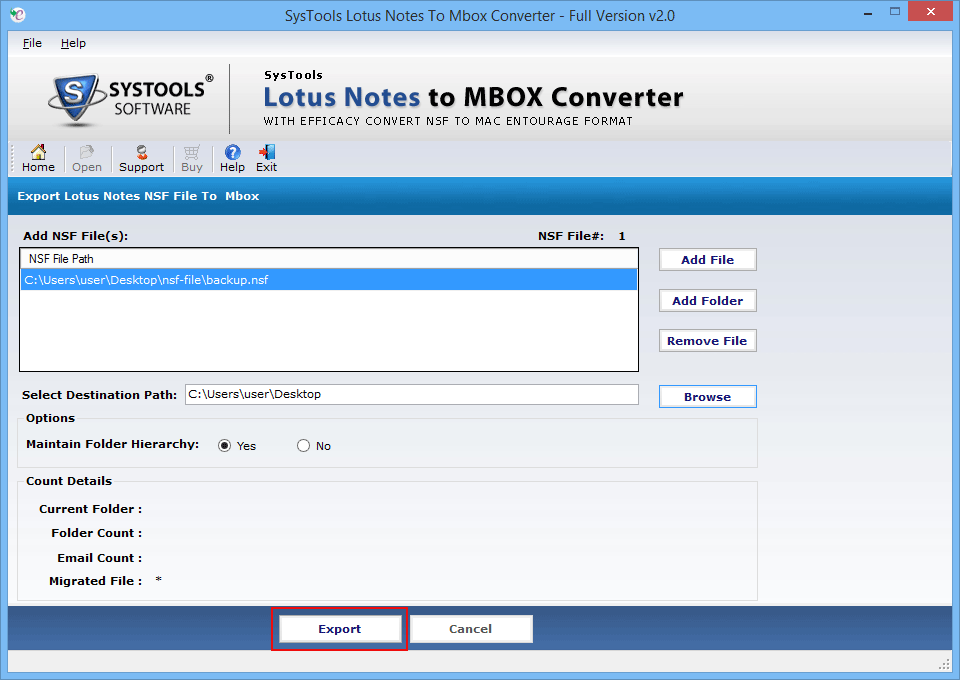Click the Folder Count label
Image resolution: width=960 pixels, height=680 pixels.
(x=97, y=533)
